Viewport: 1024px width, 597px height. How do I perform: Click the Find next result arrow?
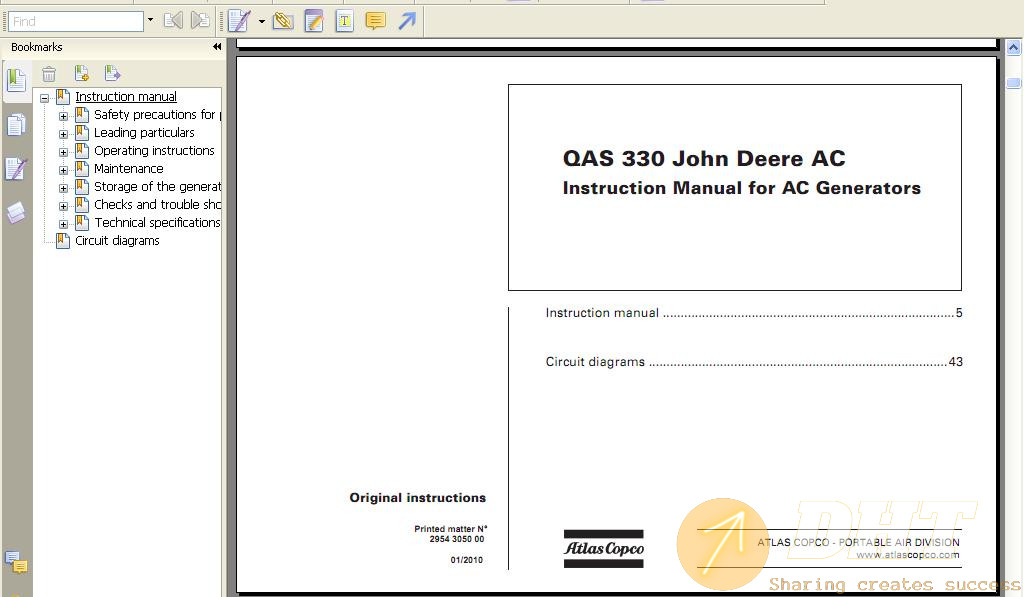pos(200,21)
